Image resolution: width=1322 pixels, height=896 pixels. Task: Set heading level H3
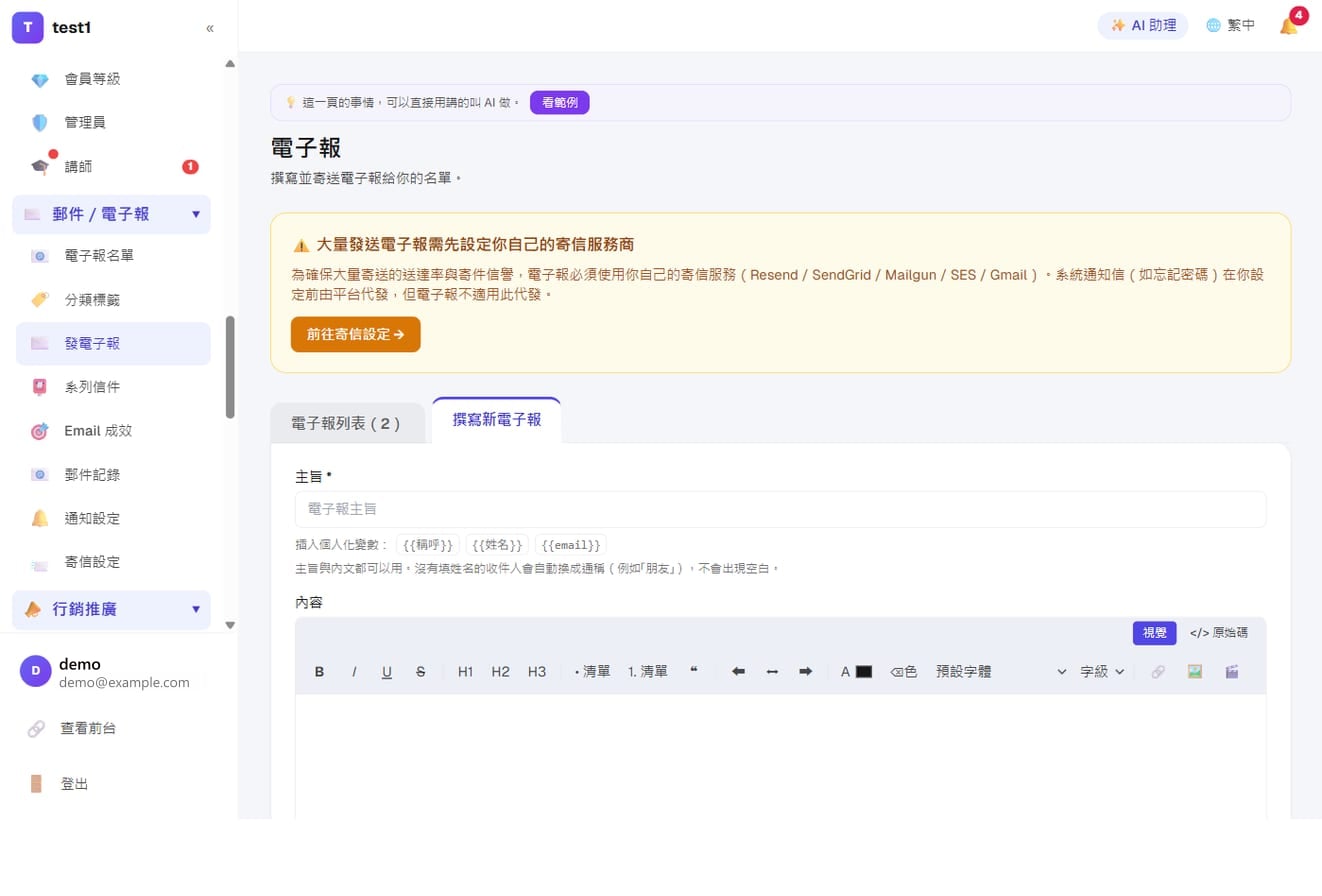click(x=537, y=672)
